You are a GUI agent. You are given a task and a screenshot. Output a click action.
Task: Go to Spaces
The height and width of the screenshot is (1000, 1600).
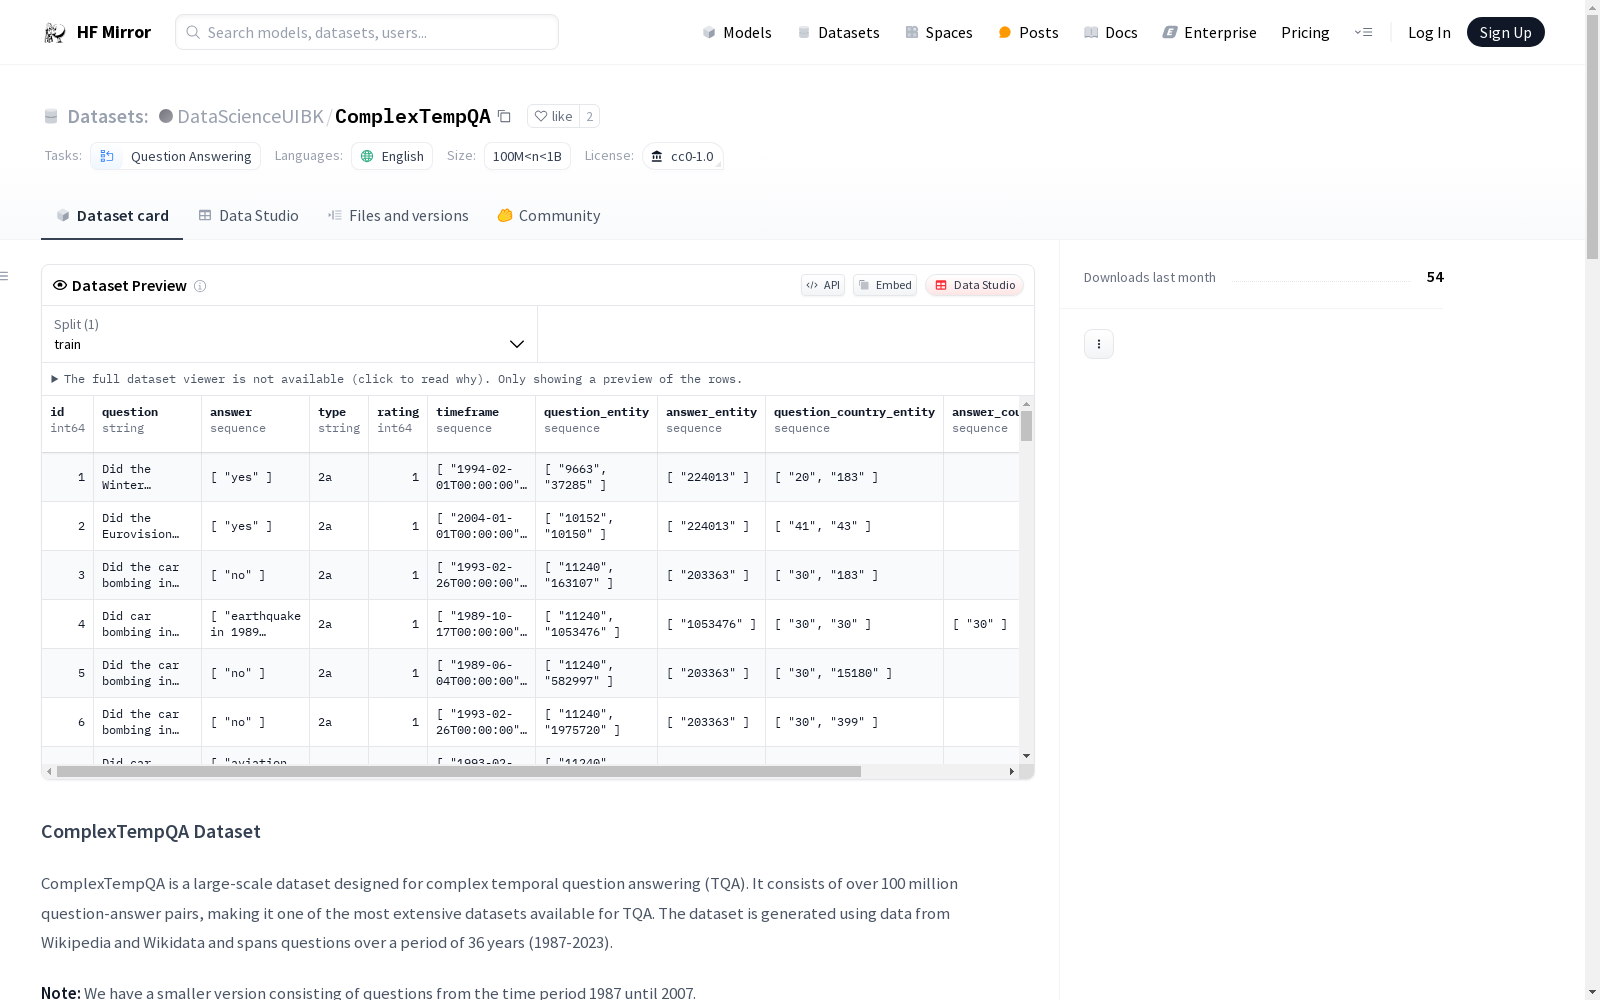click(939, 32)
